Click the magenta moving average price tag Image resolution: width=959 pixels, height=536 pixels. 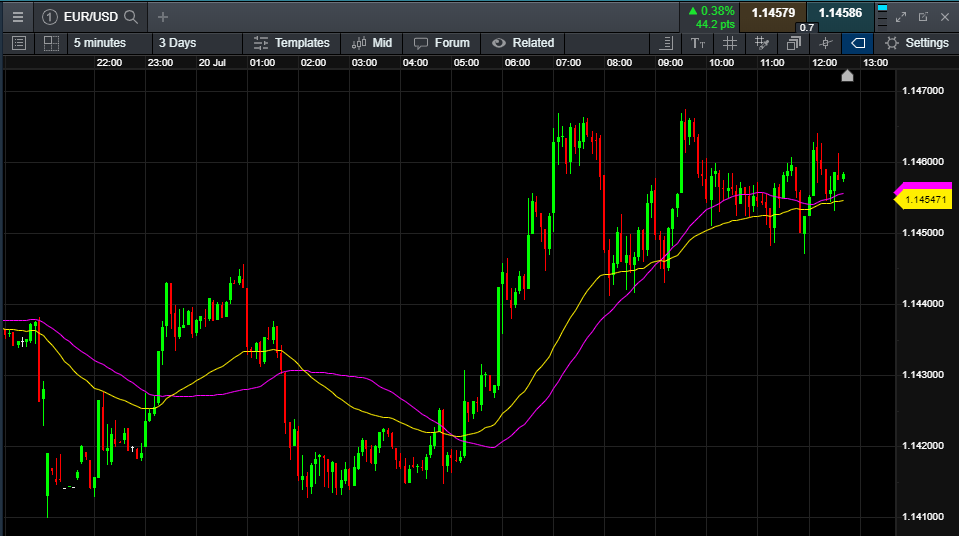pyautogui.click(x=924, y=186)
